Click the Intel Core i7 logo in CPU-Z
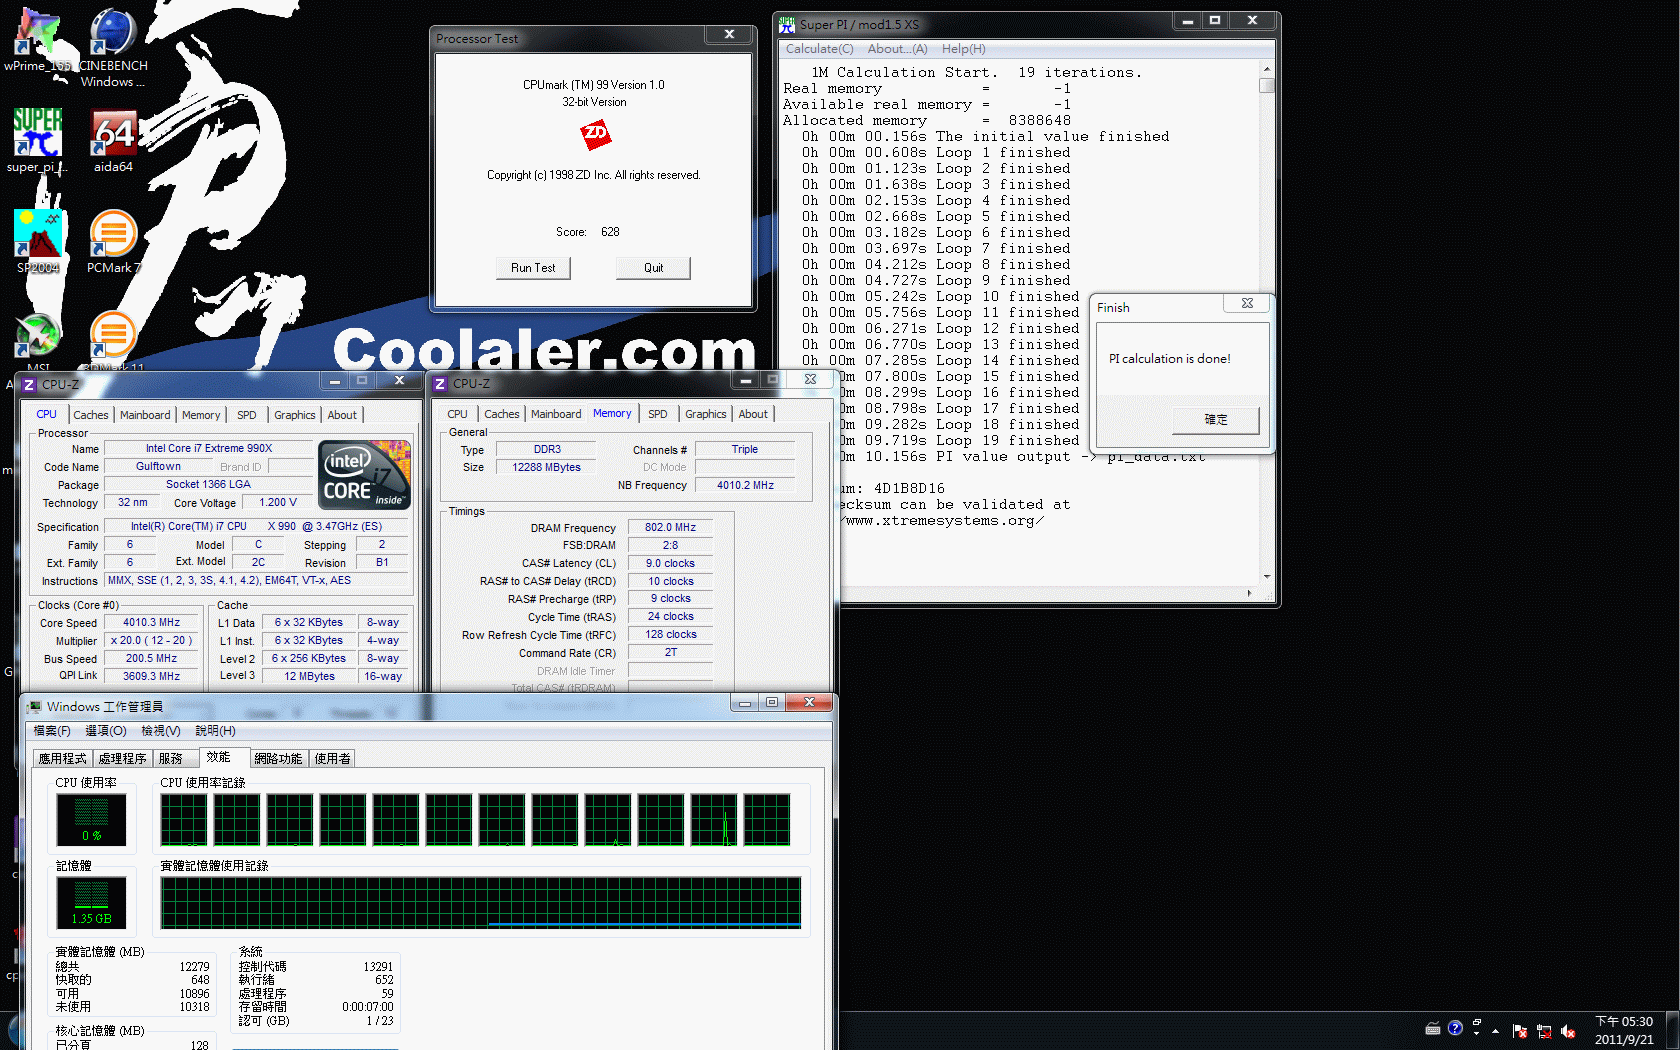1680x1050 pixels. (364, 475)
